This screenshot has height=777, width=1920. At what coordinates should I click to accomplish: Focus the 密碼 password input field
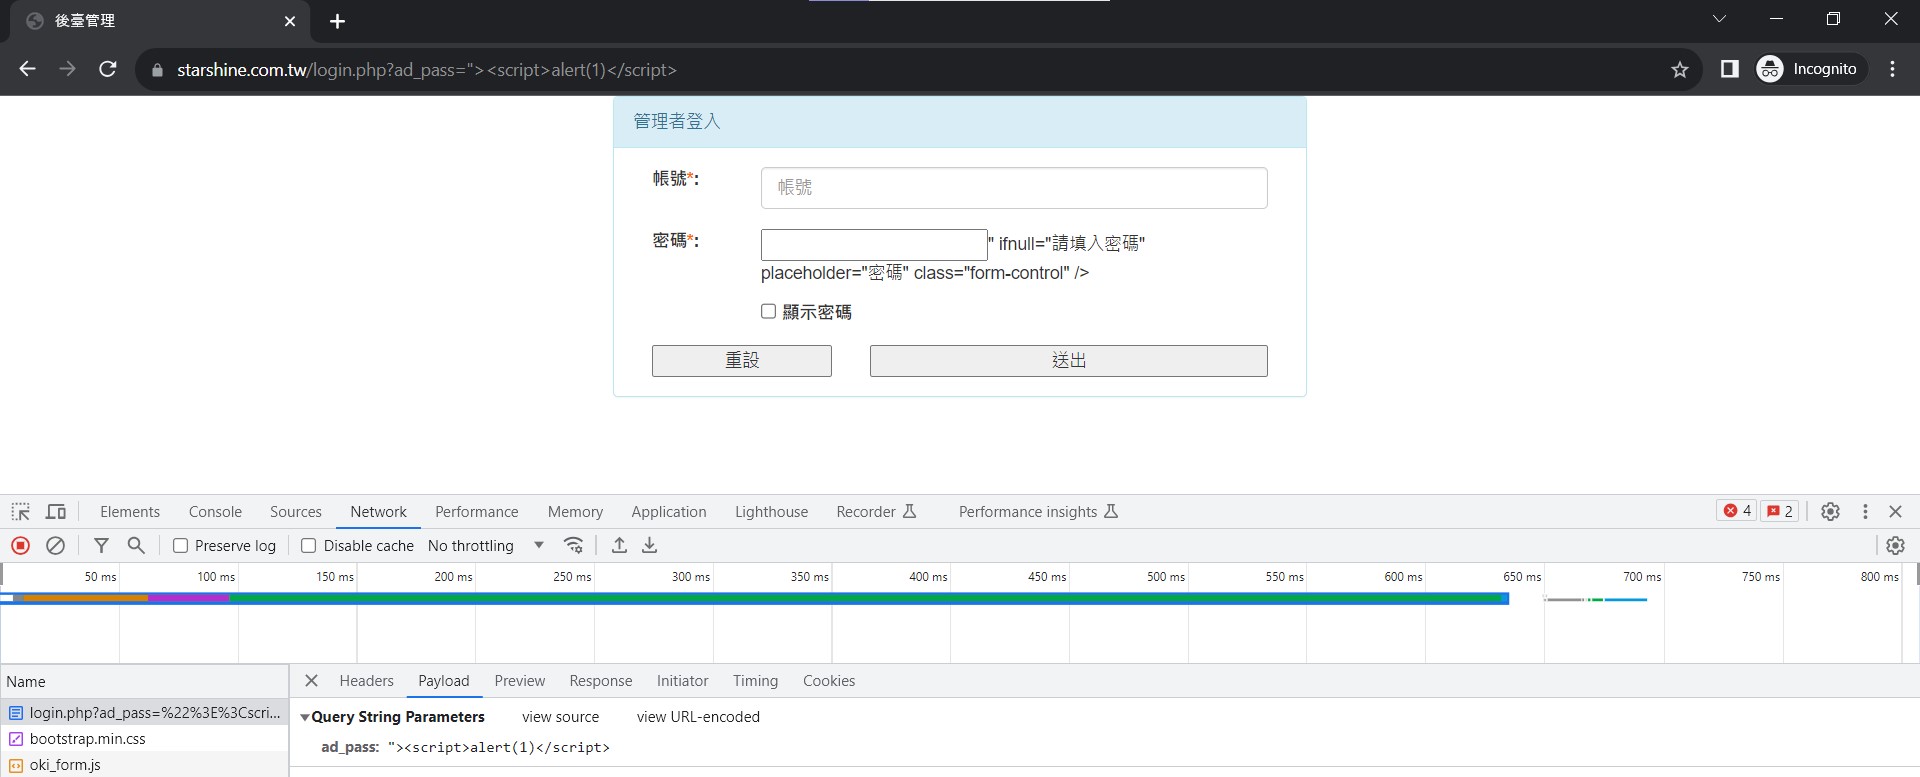pos(874,244)
